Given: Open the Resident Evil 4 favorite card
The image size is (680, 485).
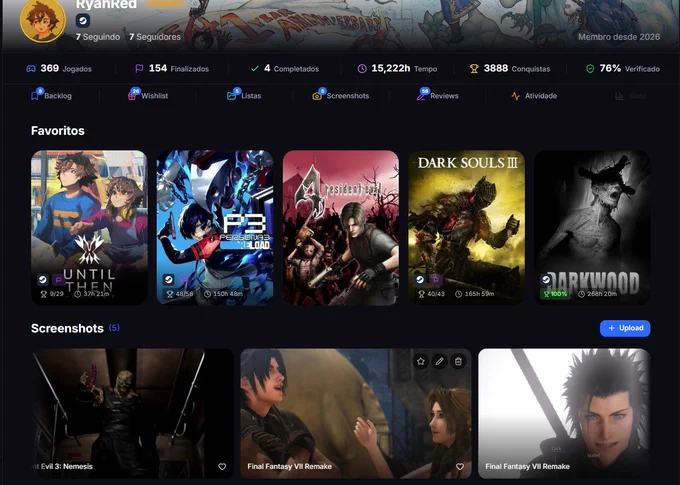Looking at the screenshot, I should [341, 228].
